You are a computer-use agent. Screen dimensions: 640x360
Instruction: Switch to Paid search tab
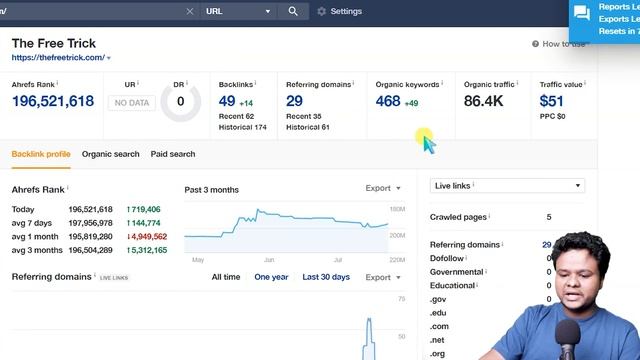coord(173,154)
